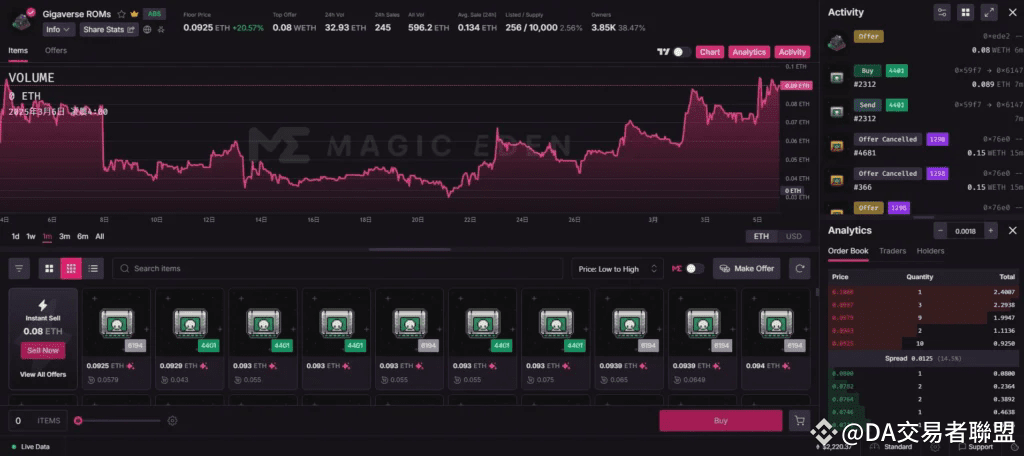The height and width of the screenshot is (456, 1024).
Task: Open the Holders tab
Action: click(930, 251)
